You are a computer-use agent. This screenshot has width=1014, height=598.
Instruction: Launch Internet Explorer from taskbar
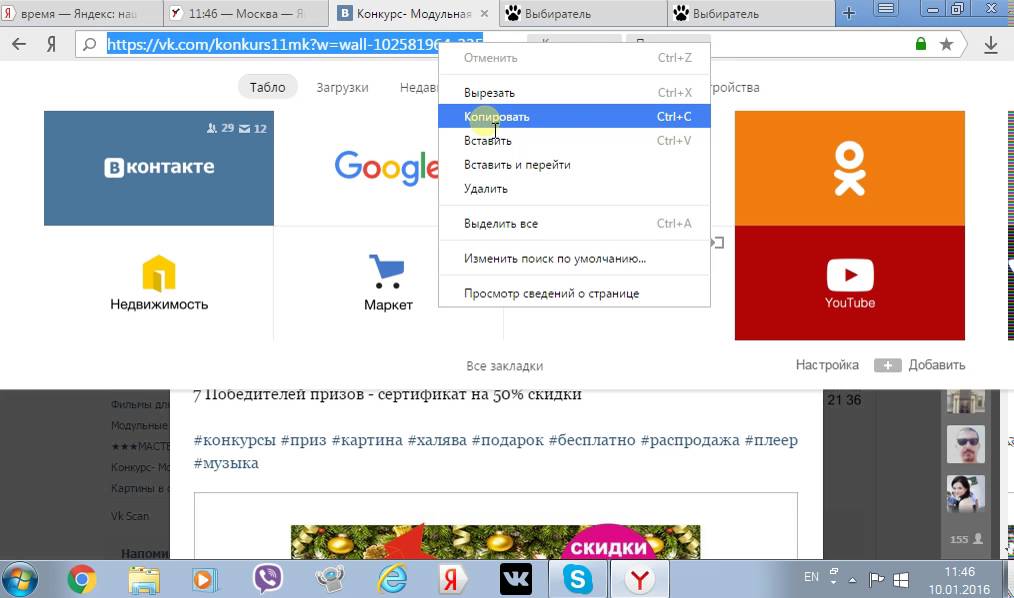[x=392, y=579]
